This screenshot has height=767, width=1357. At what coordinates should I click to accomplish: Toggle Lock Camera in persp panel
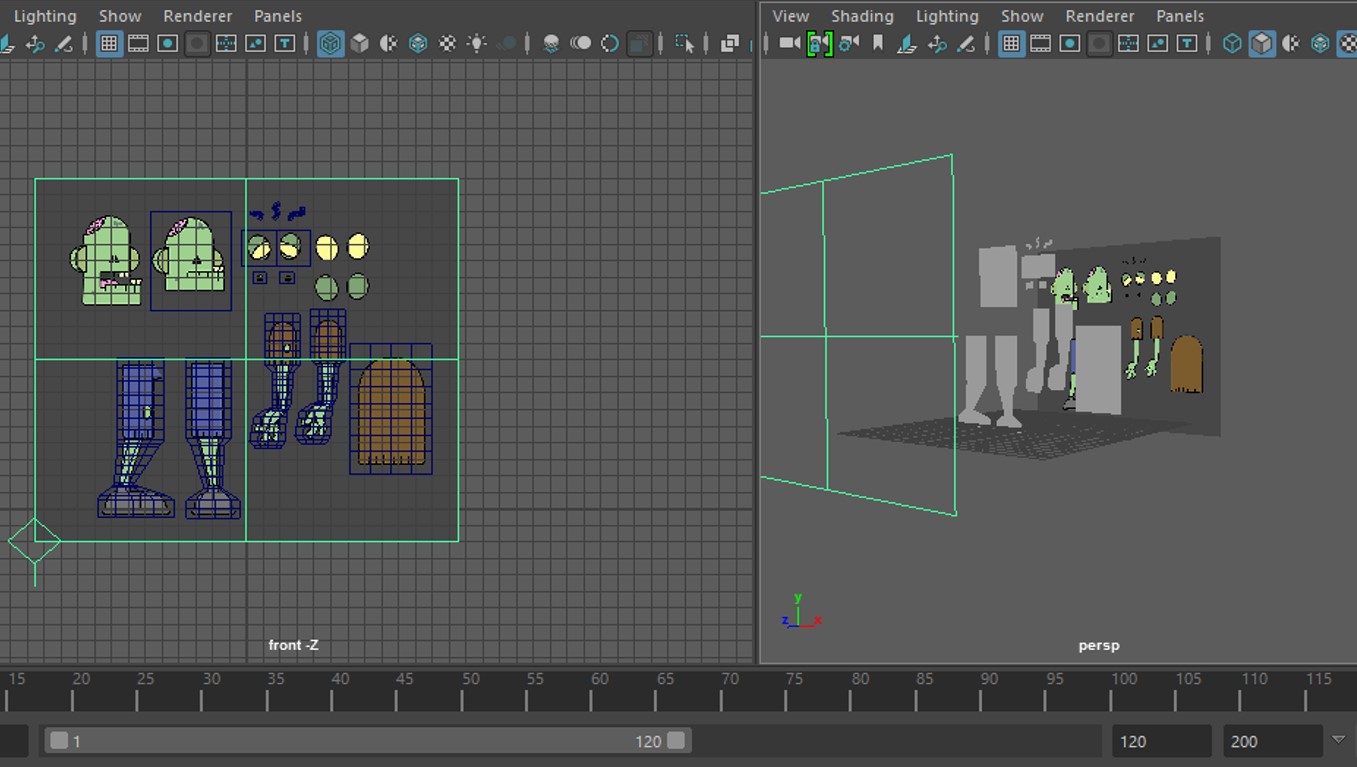819,44
